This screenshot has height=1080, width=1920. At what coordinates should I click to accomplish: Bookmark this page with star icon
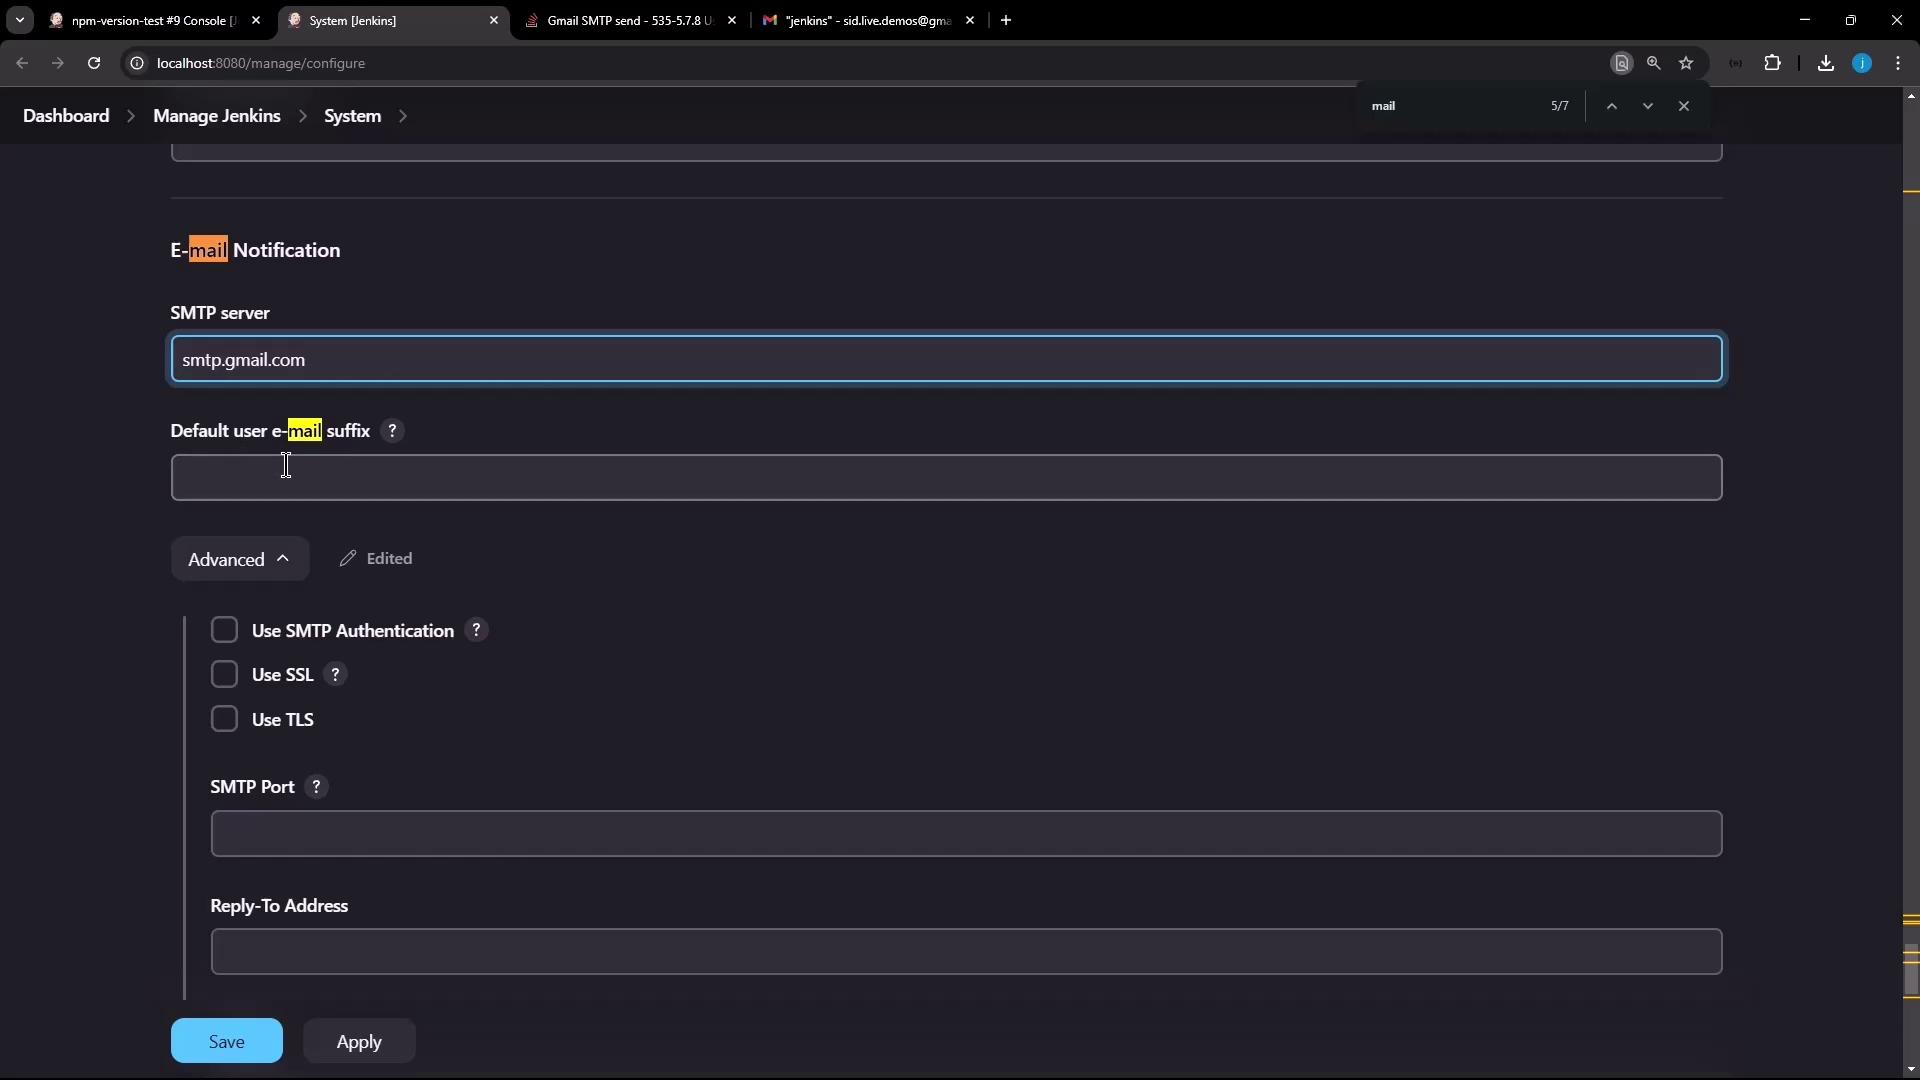(x=1686, y=63)
